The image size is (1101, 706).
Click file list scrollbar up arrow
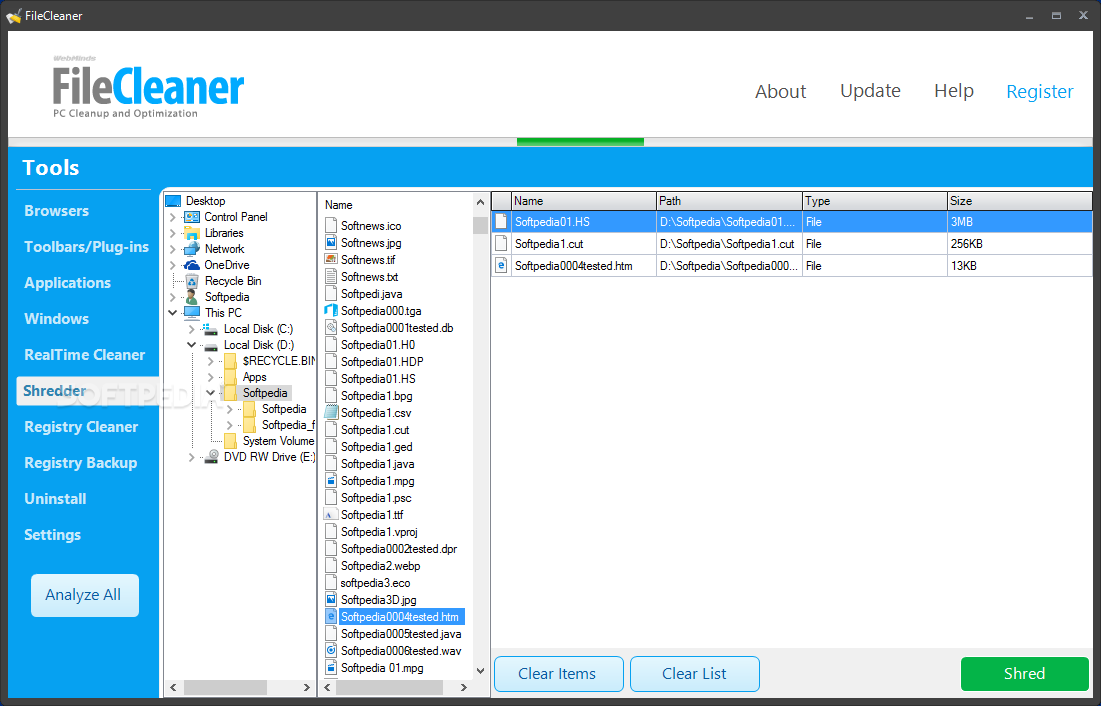pos(480,202)
